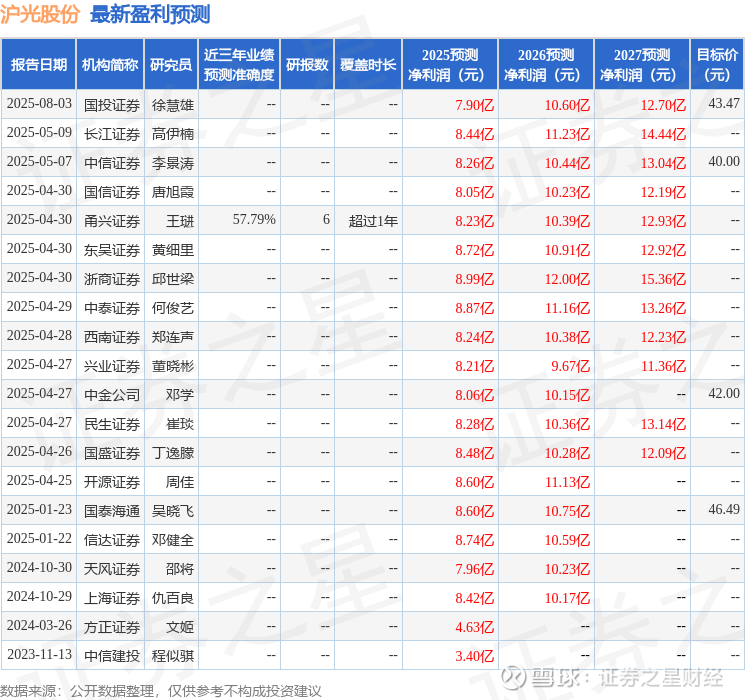The image size is (745, 700).
Task: Click the 2024-03-26 report date
Action: (x=39, y=625)
